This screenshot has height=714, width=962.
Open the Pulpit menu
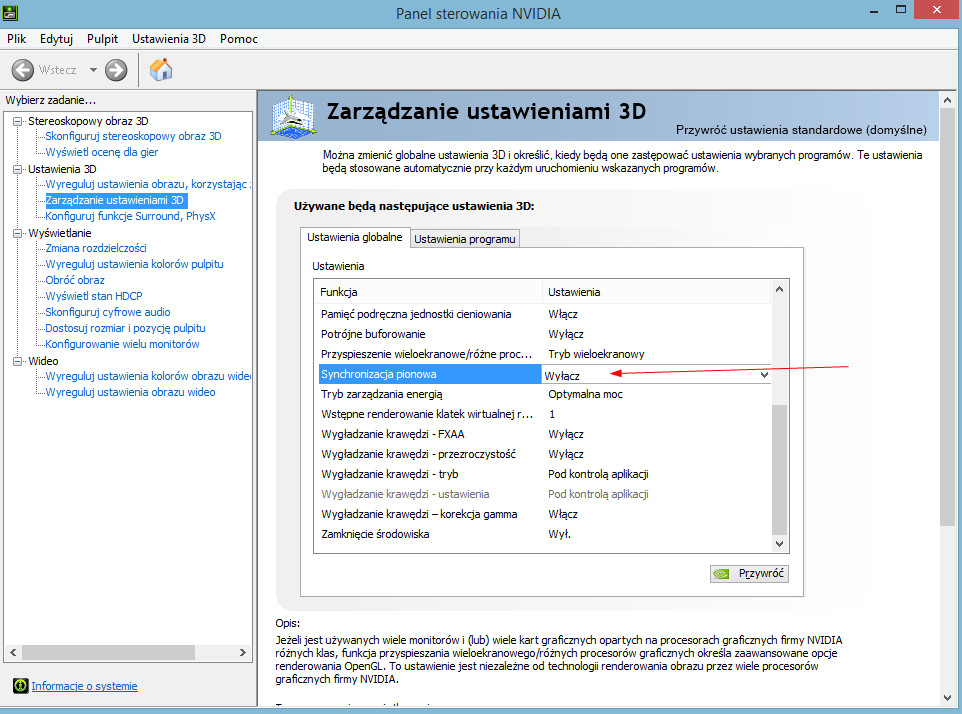pyautogui.click(x=102, y=39)
